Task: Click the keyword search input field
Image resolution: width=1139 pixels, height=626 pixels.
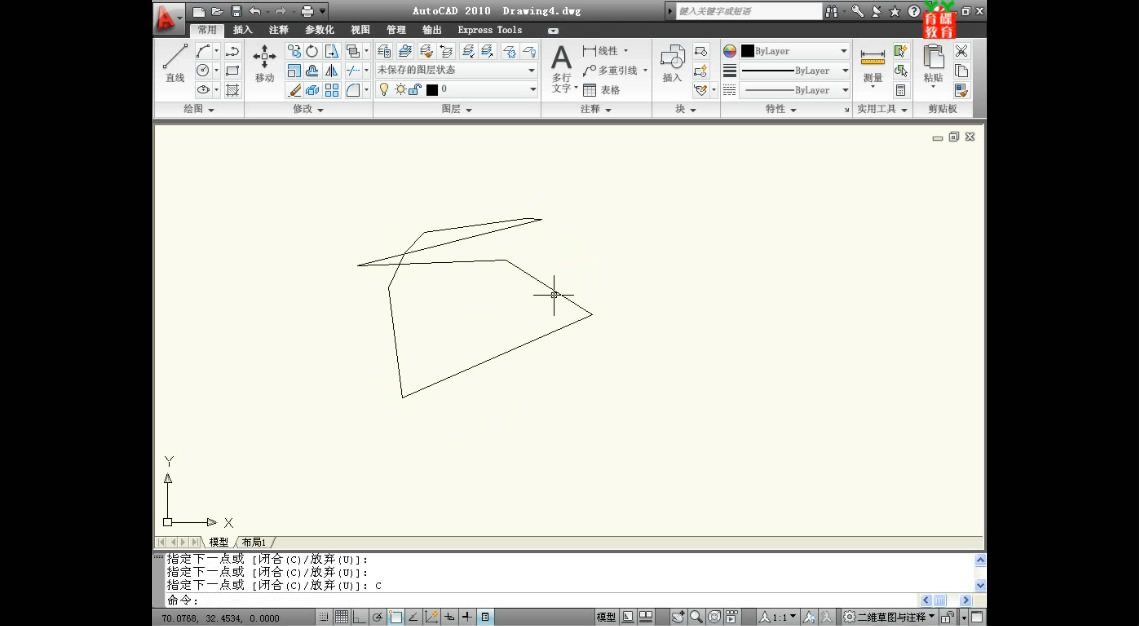Action: [748, 11]
